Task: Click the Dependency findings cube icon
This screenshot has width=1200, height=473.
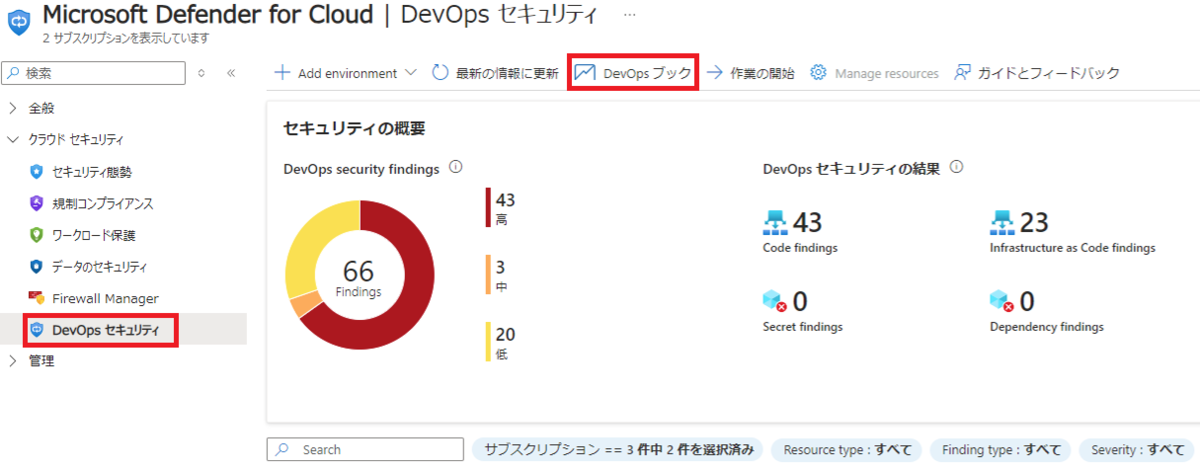Action: pyautogui.click(x=1003, y=300)
